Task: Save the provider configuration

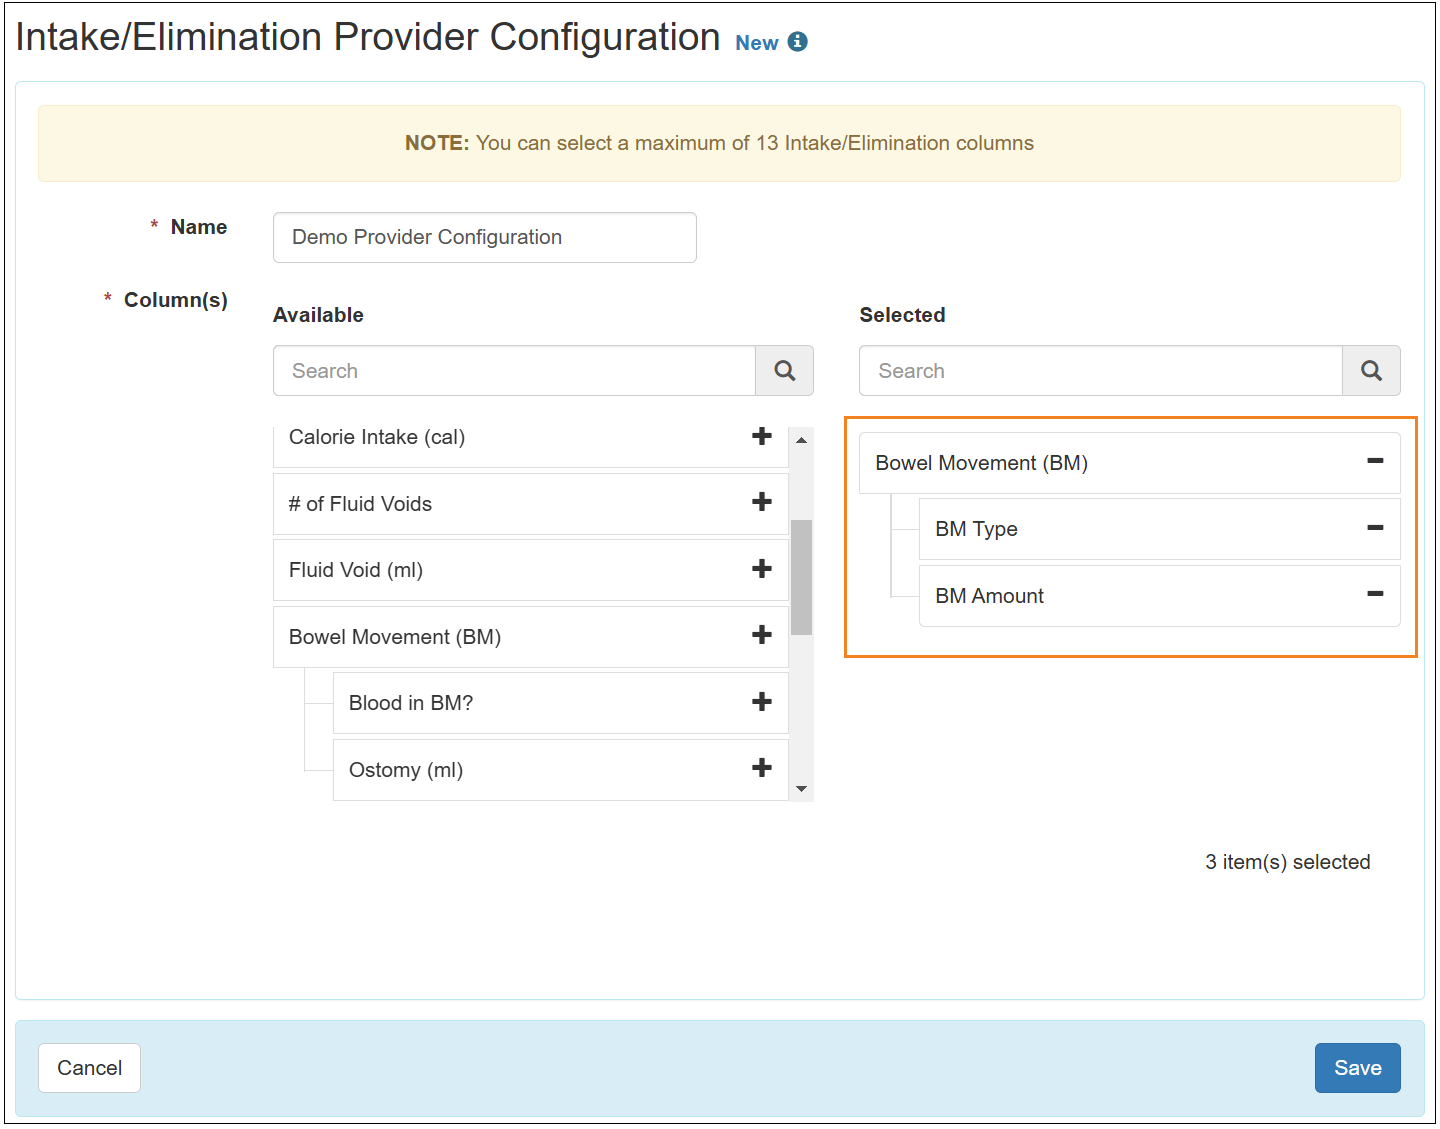Action: pyautogui.click(x=1357, y=1068)
